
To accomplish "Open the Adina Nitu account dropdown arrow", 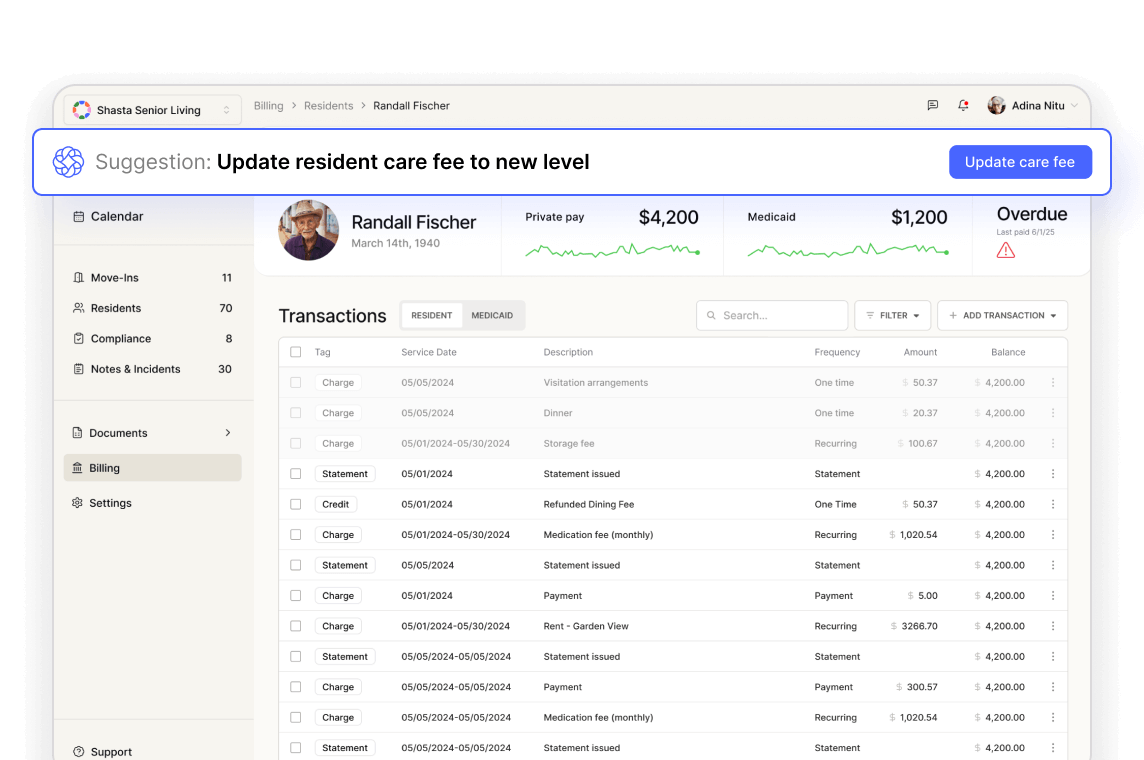I will [1074, 106].
